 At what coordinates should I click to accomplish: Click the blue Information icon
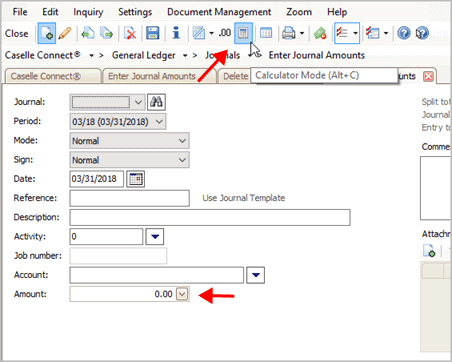(176, 33)
